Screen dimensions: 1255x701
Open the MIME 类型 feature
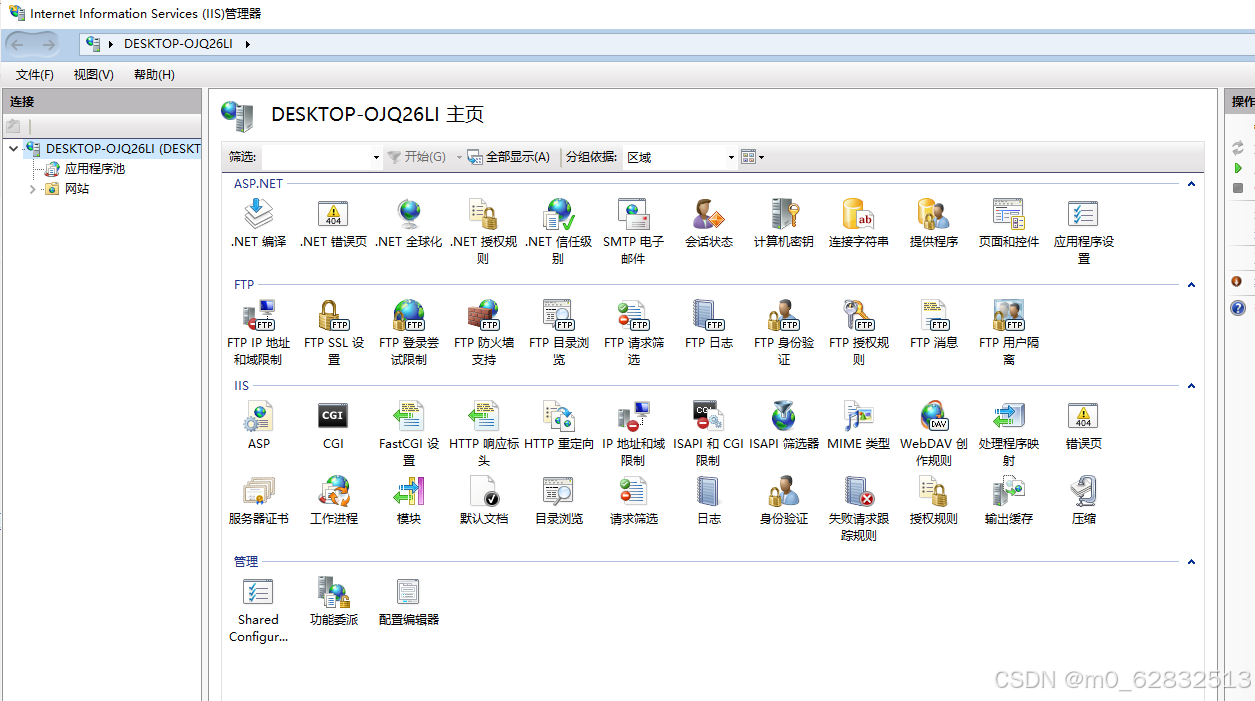858,425
